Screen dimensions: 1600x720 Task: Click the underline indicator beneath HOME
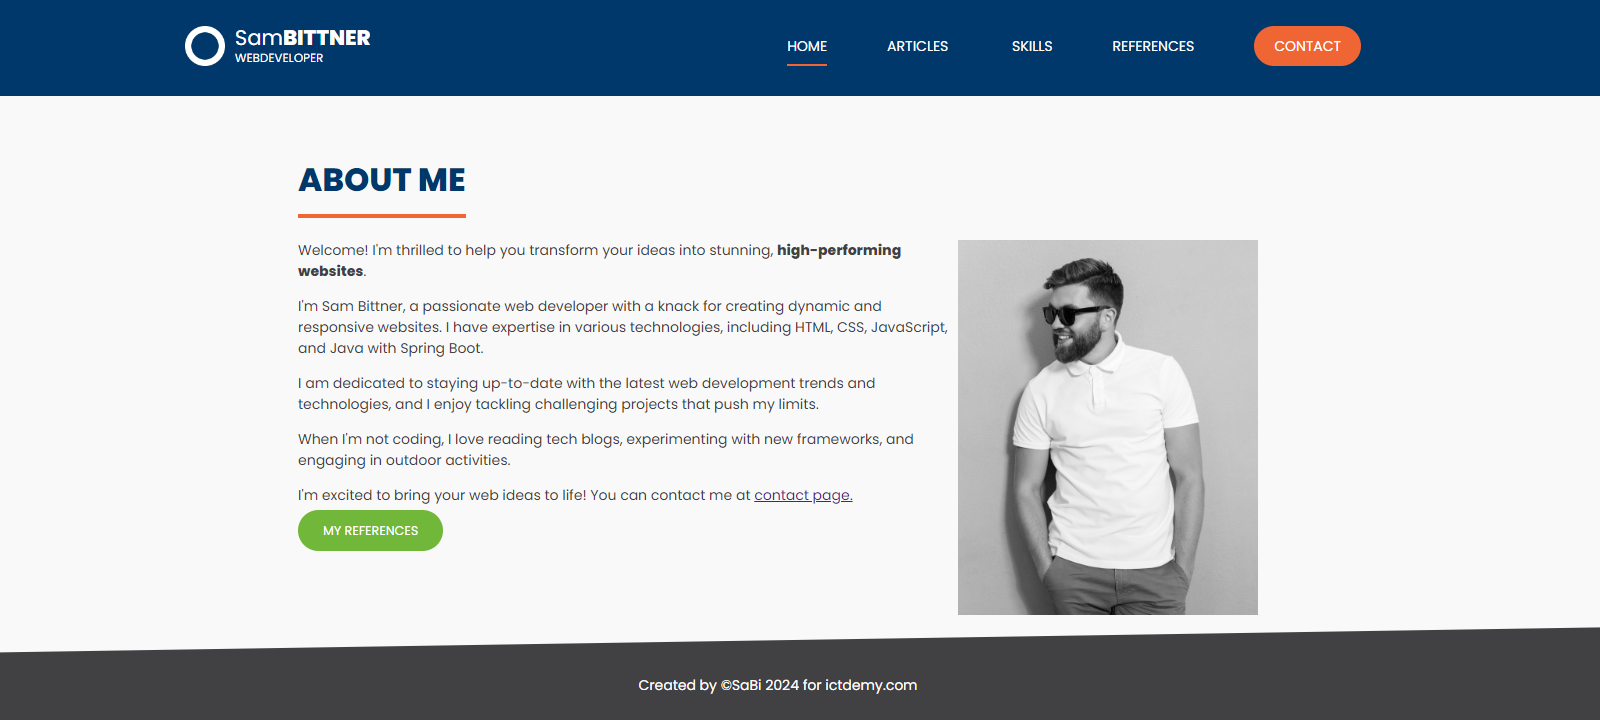[x=807, y=65]
